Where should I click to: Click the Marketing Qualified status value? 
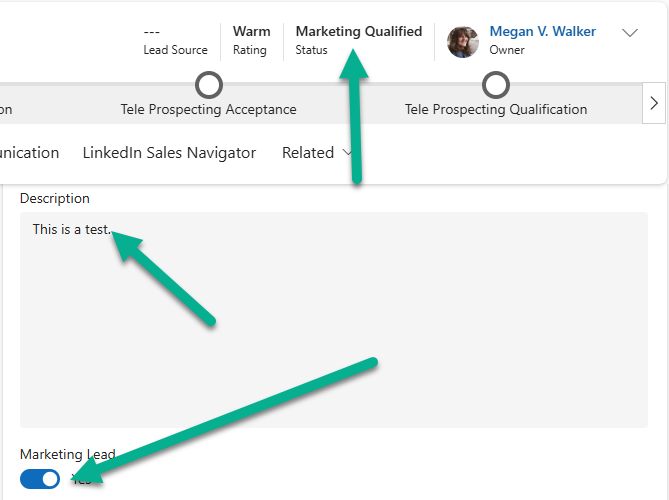pyautogui.click(x=358, y=32)
